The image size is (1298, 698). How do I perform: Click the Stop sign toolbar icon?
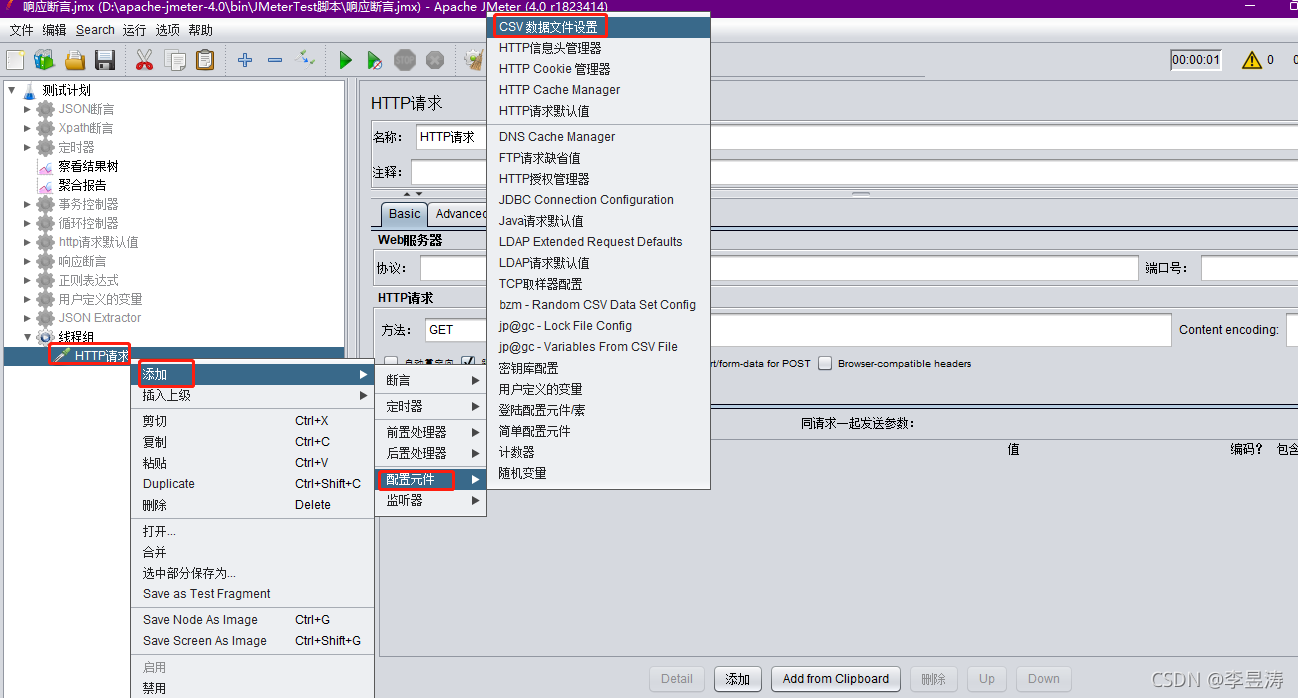pyautogui.click(x=405, y=60)
